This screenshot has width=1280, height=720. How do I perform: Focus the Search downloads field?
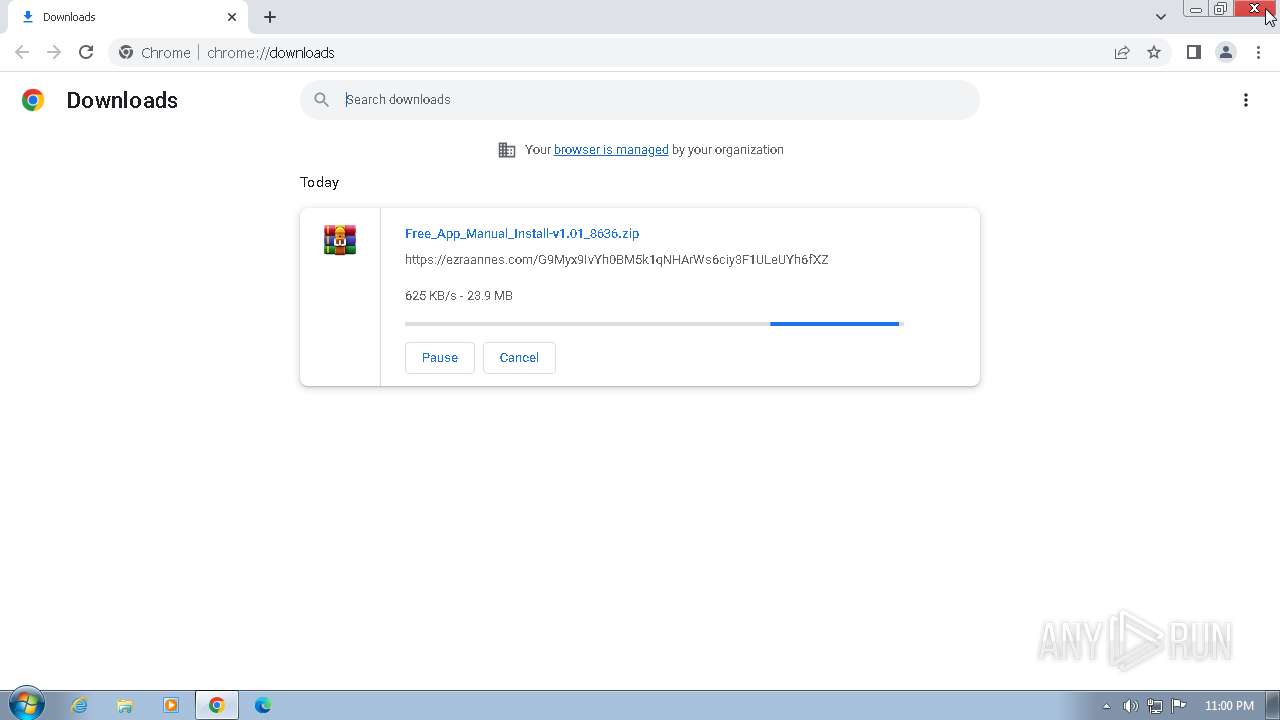point(640,99)
